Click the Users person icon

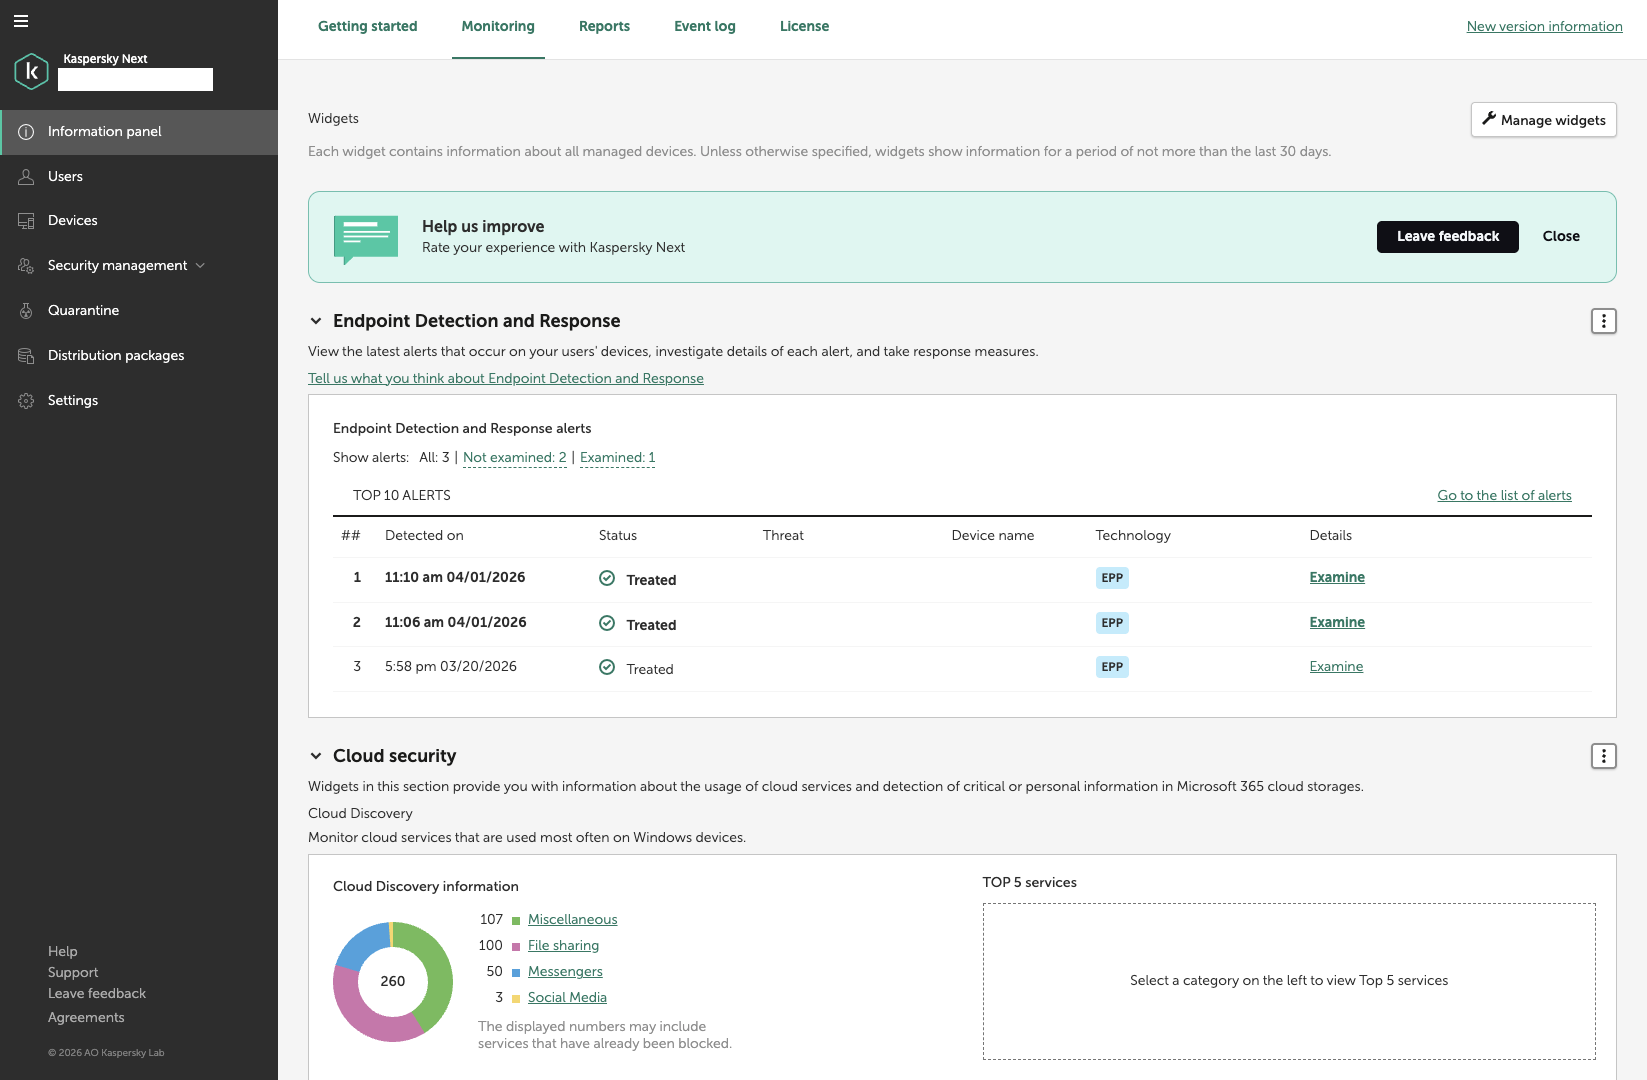(x=26, y=177)
